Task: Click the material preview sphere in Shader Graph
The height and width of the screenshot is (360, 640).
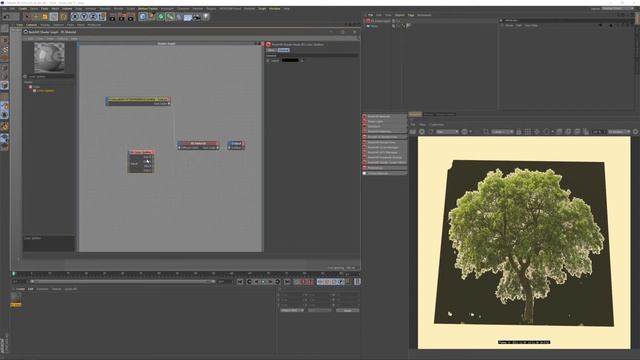Action: 49,57
